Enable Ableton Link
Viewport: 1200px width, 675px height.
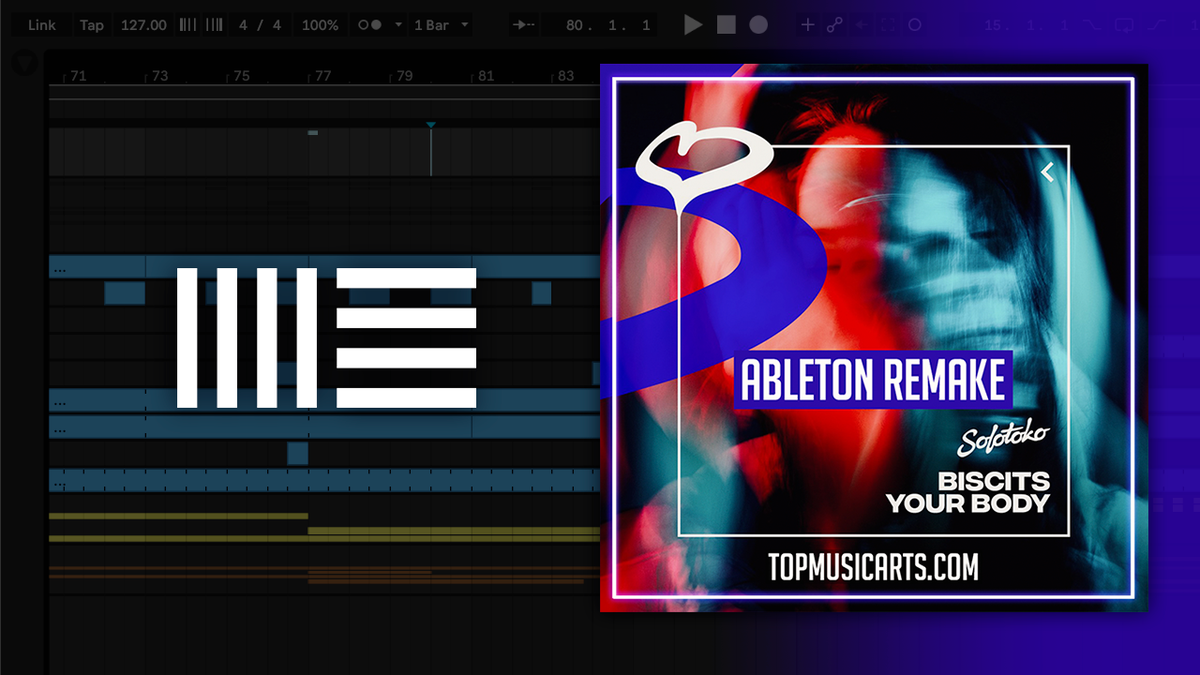point(40,25)
